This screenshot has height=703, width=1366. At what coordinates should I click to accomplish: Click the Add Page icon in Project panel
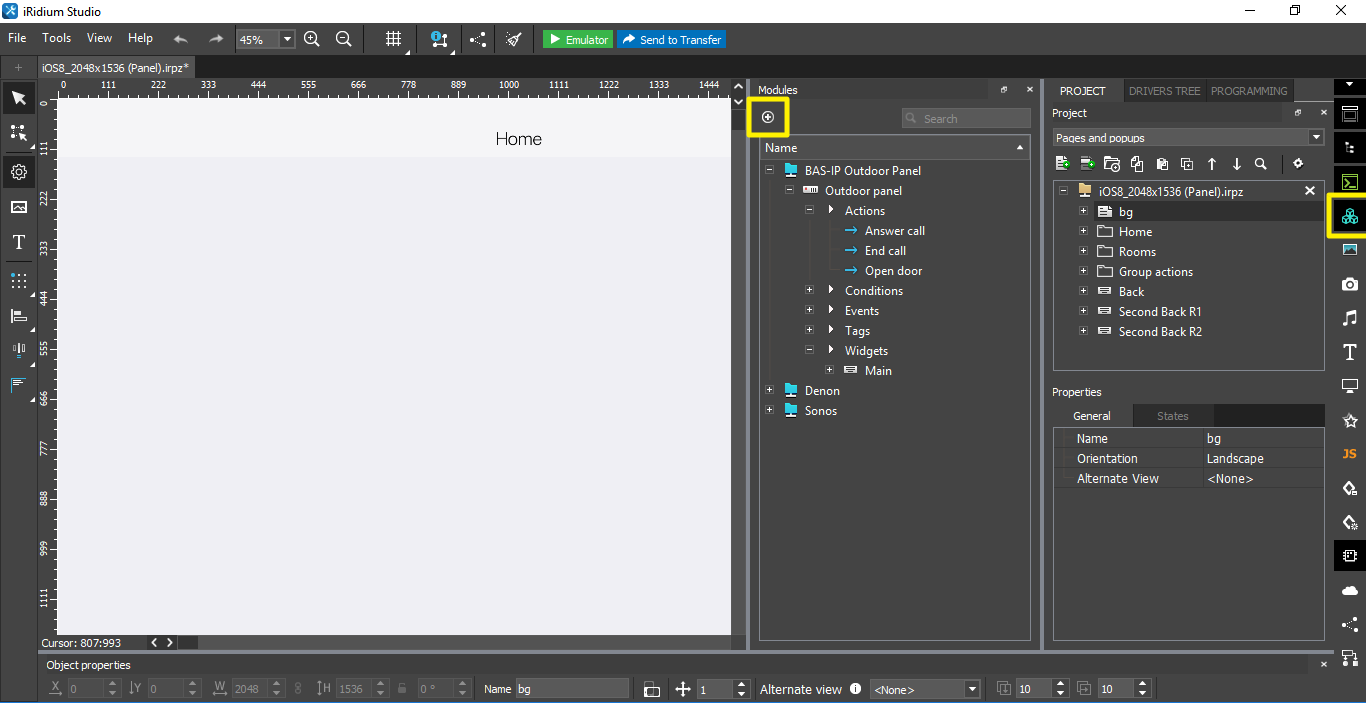coord(1062,163)
